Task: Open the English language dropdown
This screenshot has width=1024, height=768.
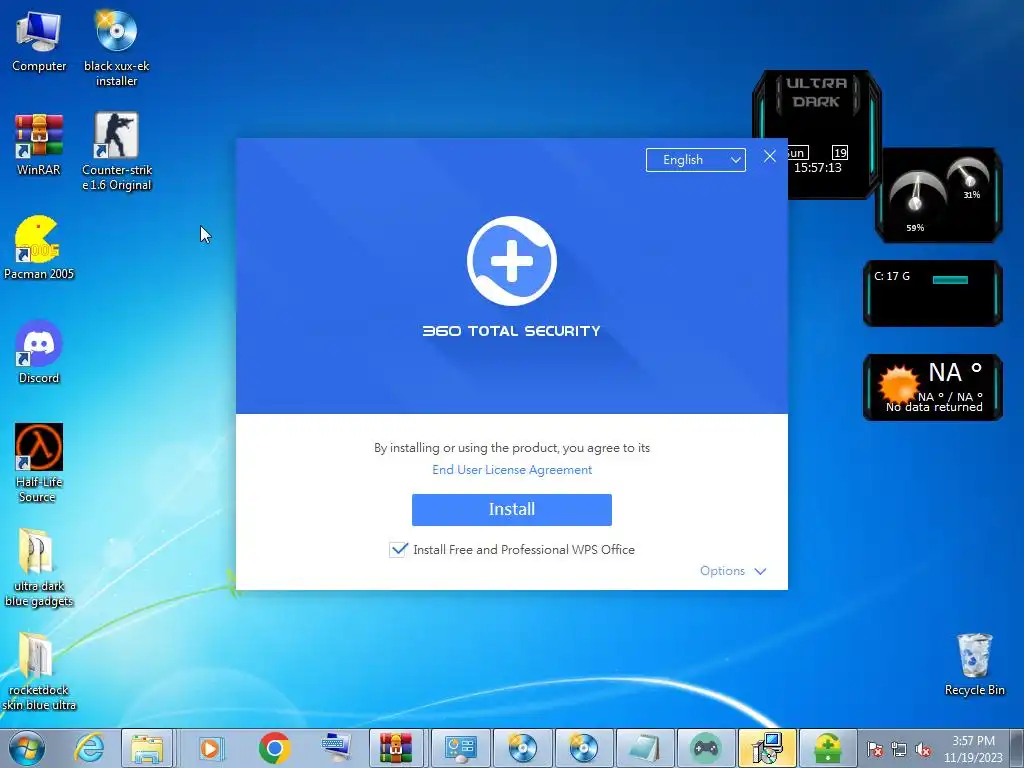Action: coord(696,160)
